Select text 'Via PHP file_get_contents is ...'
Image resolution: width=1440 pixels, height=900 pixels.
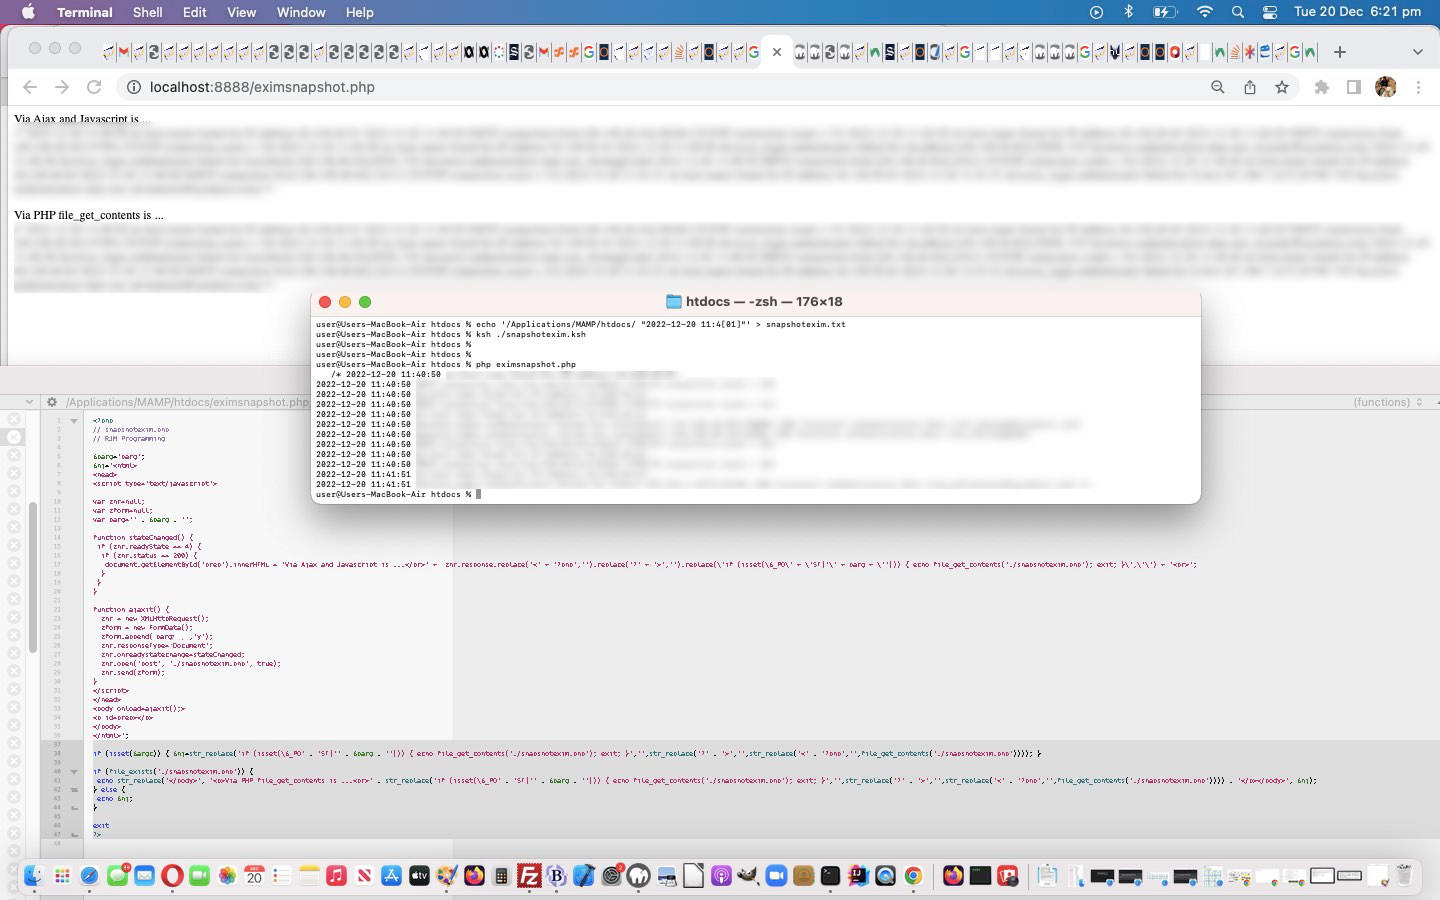point(88,215)
